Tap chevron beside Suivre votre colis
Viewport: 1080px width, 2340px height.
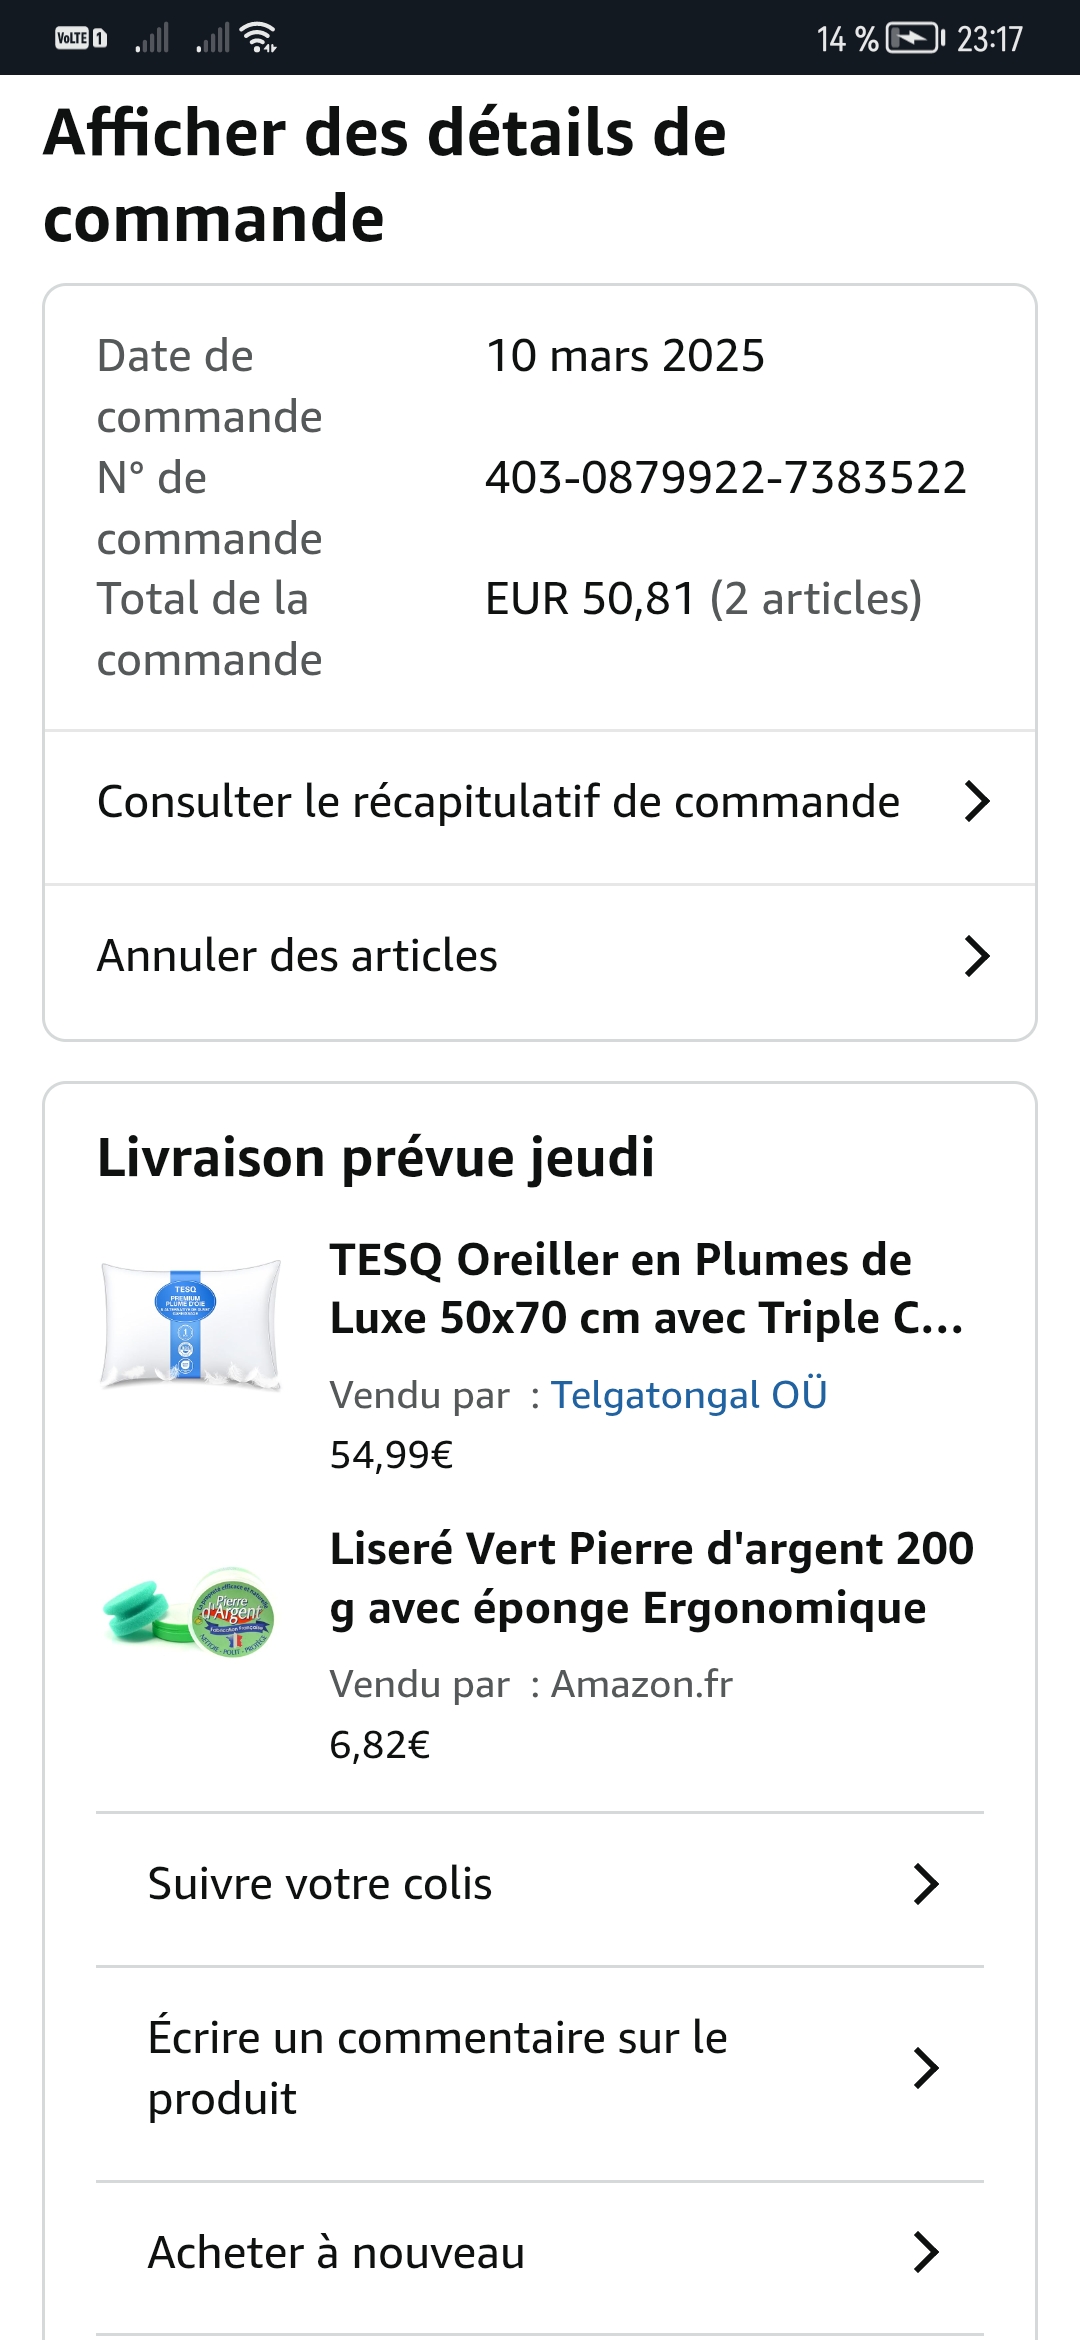click(x=926, y=1884)
